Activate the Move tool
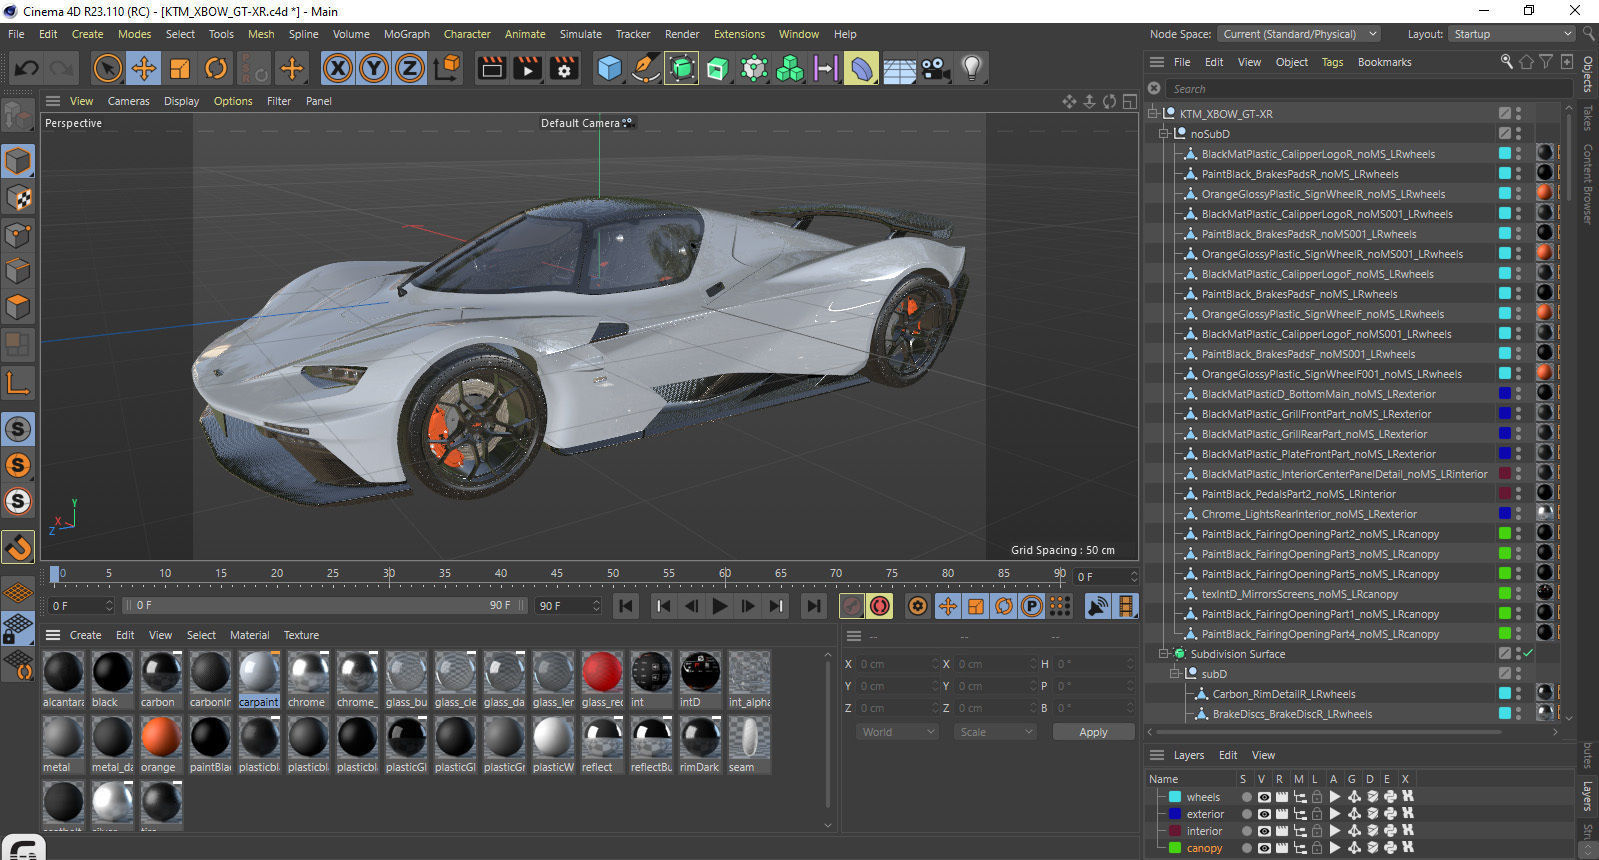The width and height of the screenshot is (1599, 860). tap(144, 68)
